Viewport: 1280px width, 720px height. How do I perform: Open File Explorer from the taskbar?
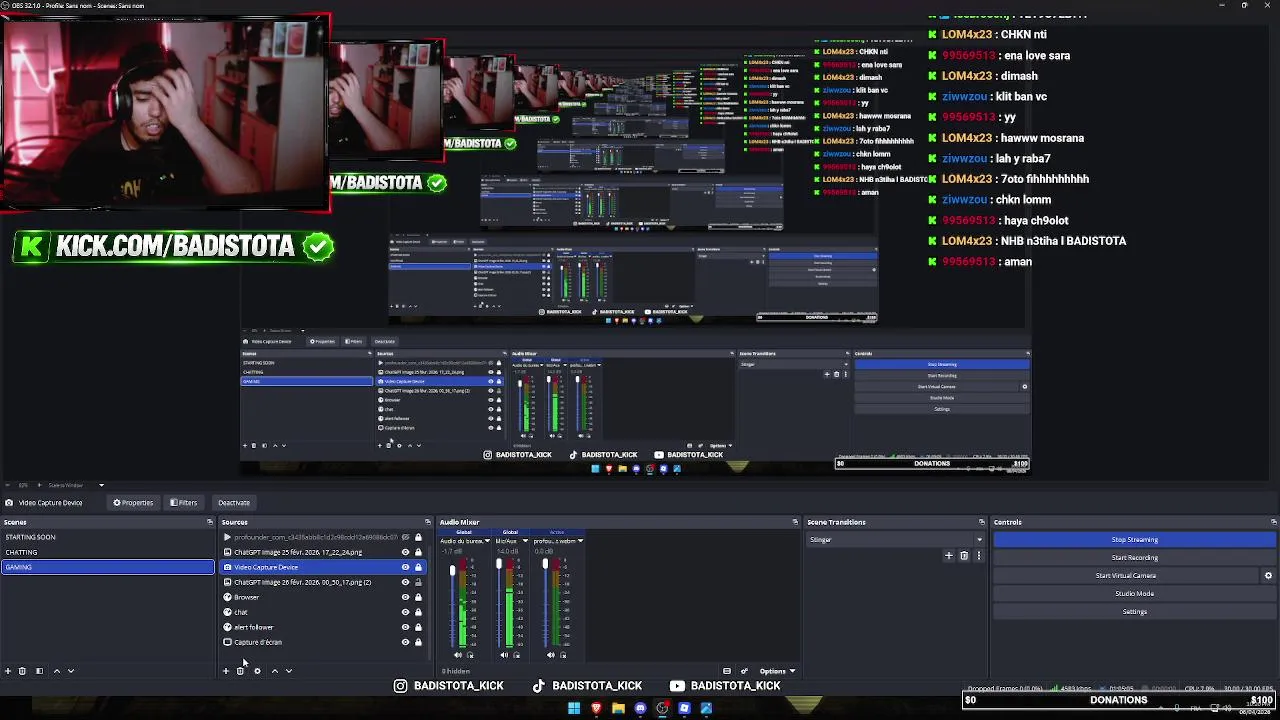click(x=618, y=708)
